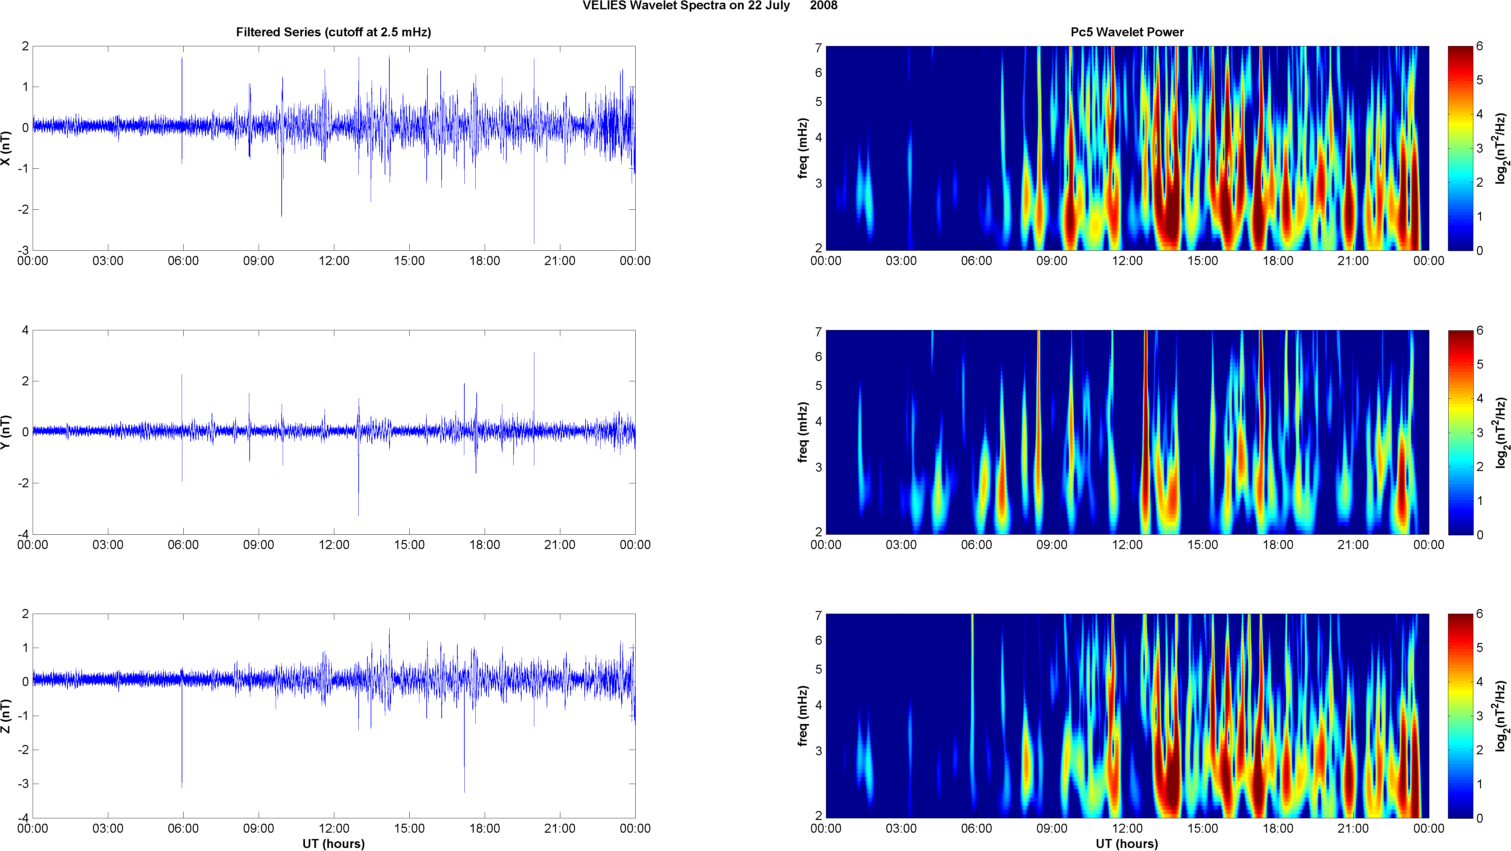Click inside the Y component filtered time series plot
This screenshot has height=851, width=1511.
334,432
